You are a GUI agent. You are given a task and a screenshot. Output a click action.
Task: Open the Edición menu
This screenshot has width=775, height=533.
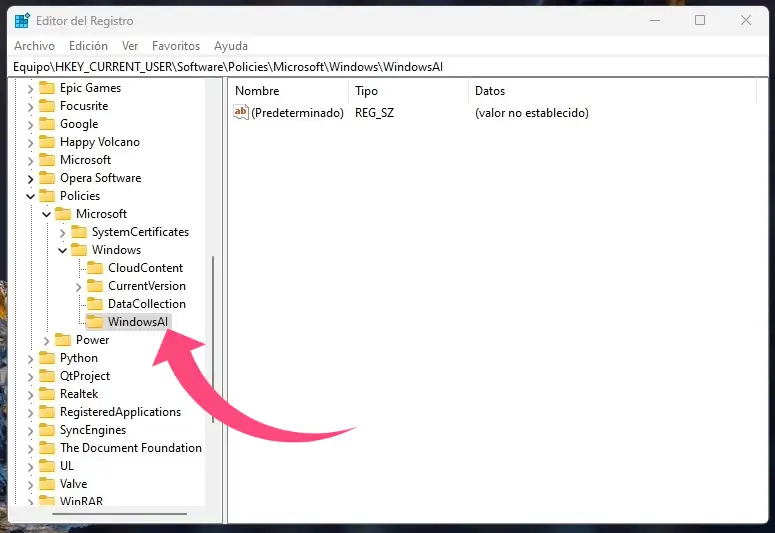[x=88, y=46]
